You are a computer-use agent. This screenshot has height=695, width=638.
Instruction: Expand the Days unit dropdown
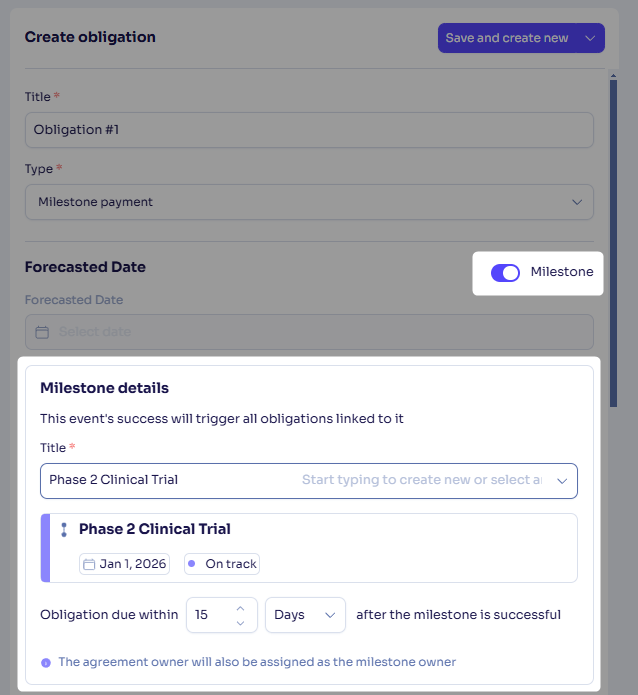305,615
